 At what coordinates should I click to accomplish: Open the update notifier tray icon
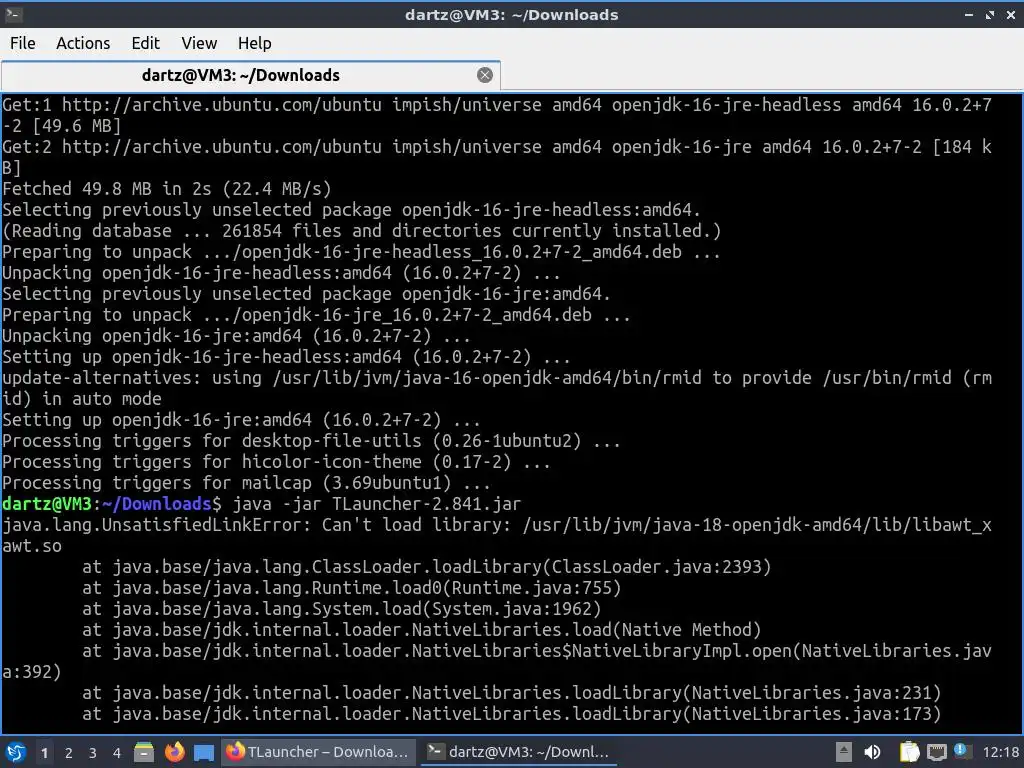click(961, 751)
